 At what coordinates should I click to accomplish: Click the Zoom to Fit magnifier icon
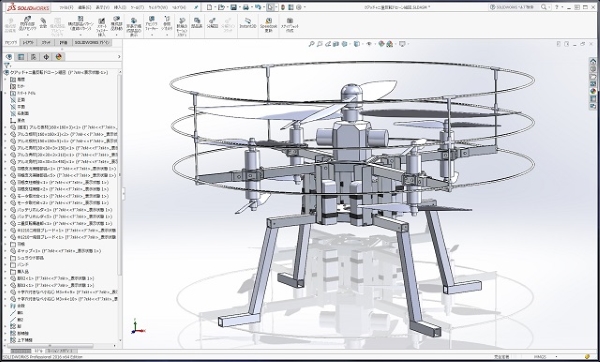[311, 44]
